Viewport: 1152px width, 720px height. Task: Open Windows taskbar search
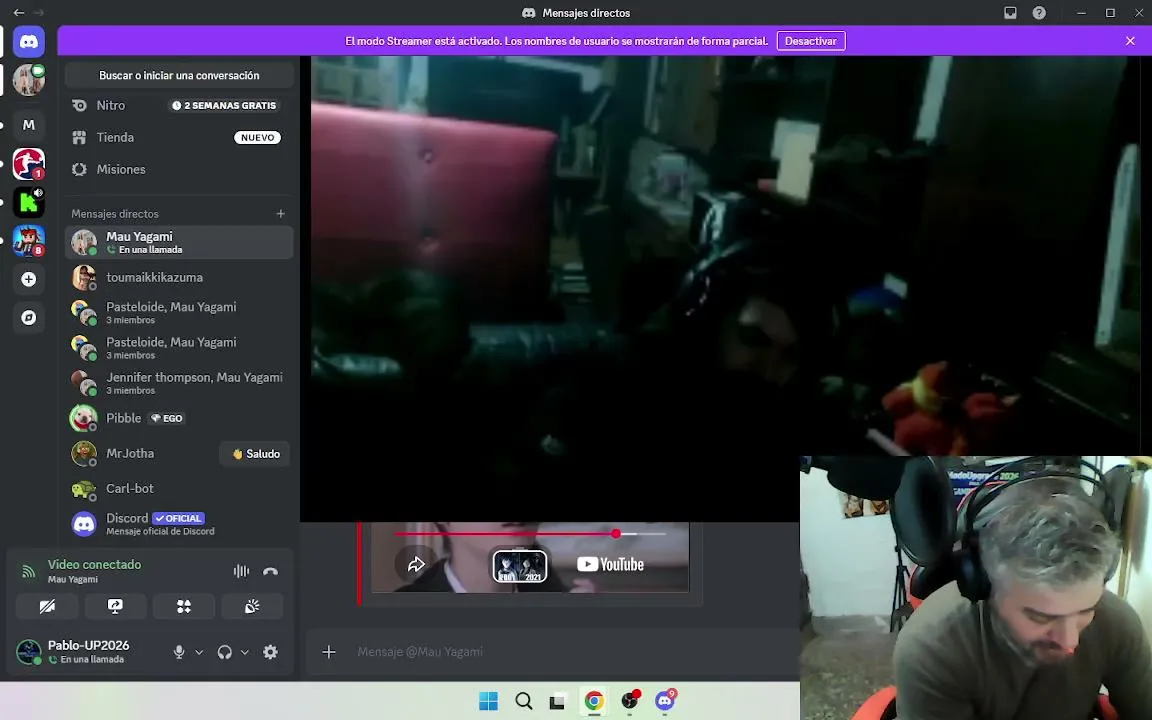point(524,701)
